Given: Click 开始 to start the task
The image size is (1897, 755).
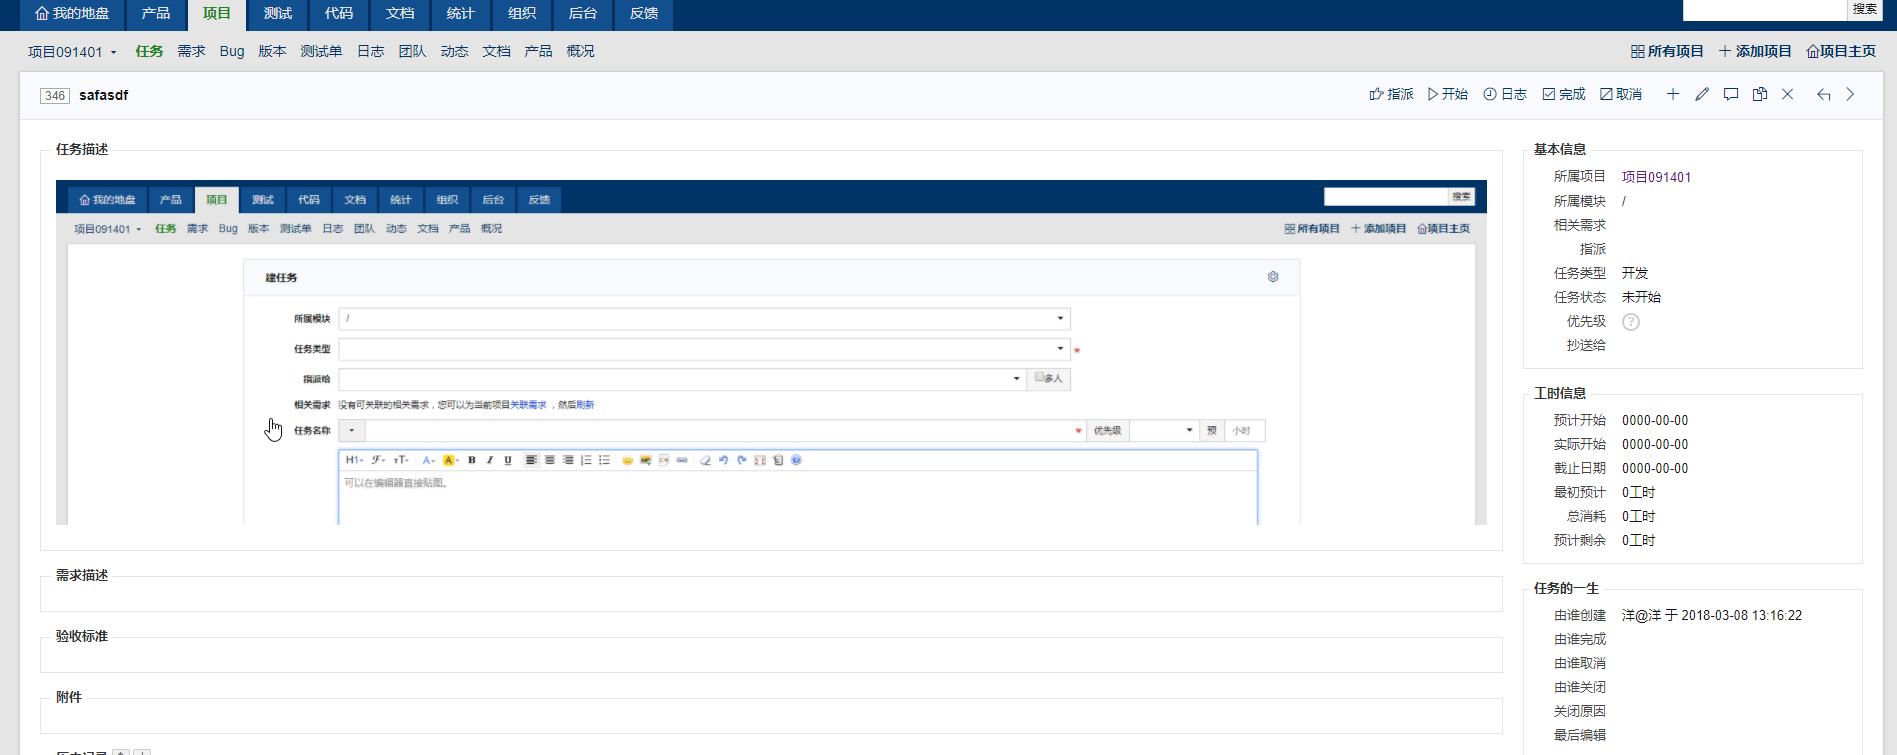Looking at the screenshot, I should pyautogui.click(x=1448, y=94).
